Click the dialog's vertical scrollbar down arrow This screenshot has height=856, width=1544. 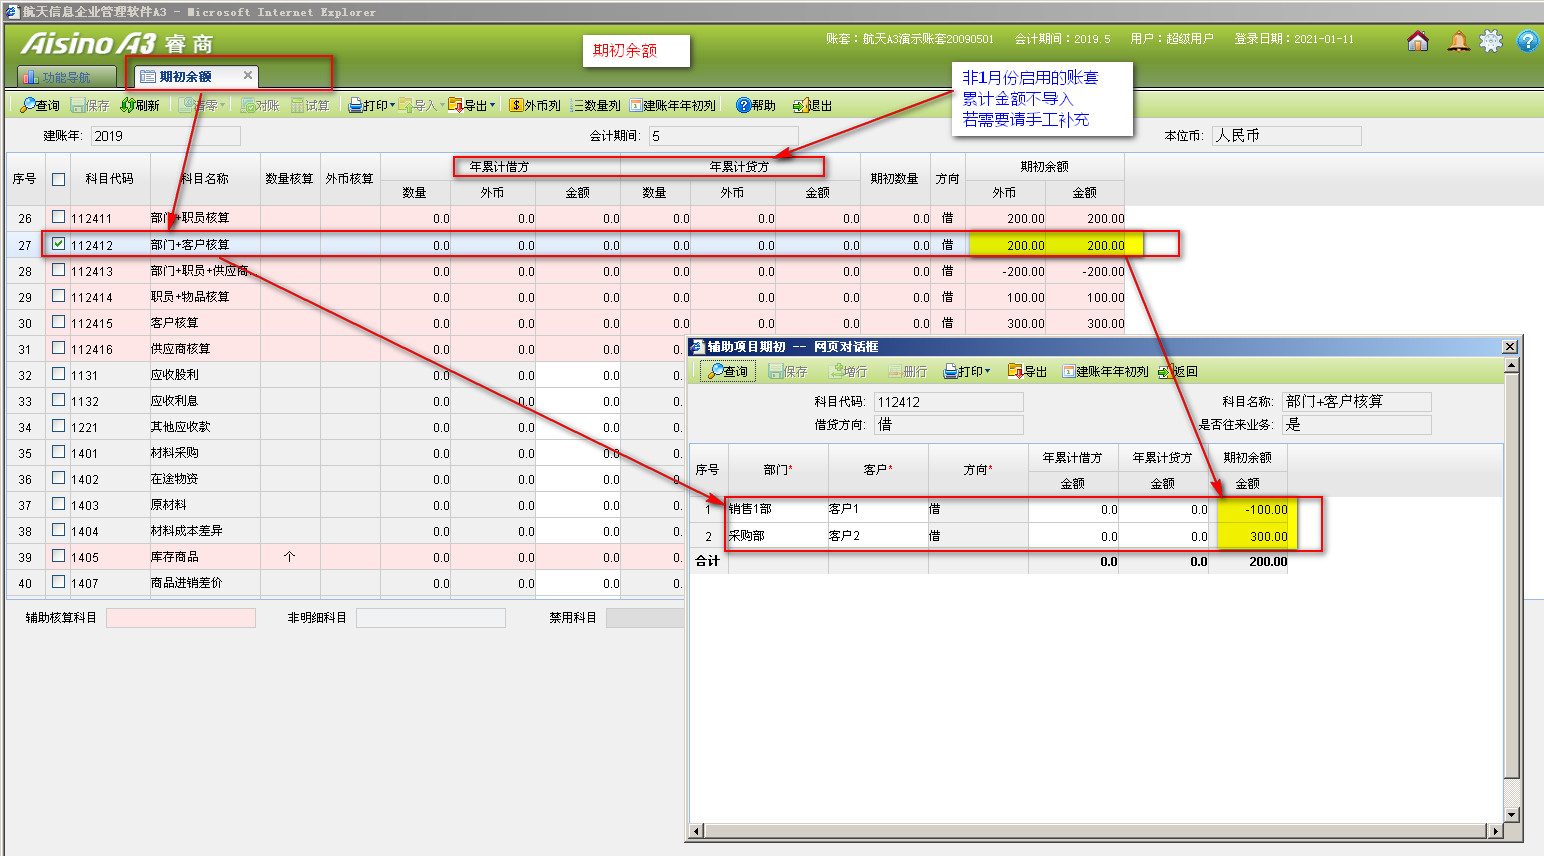point(1511,815)
